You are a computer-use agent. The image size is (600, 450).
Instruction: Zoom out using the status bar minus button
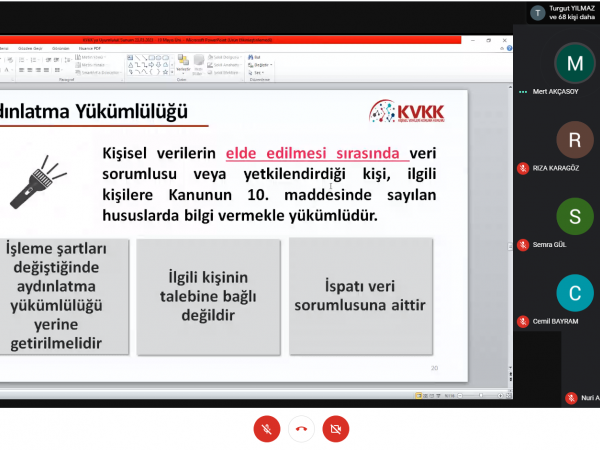(x=460, y=396)
